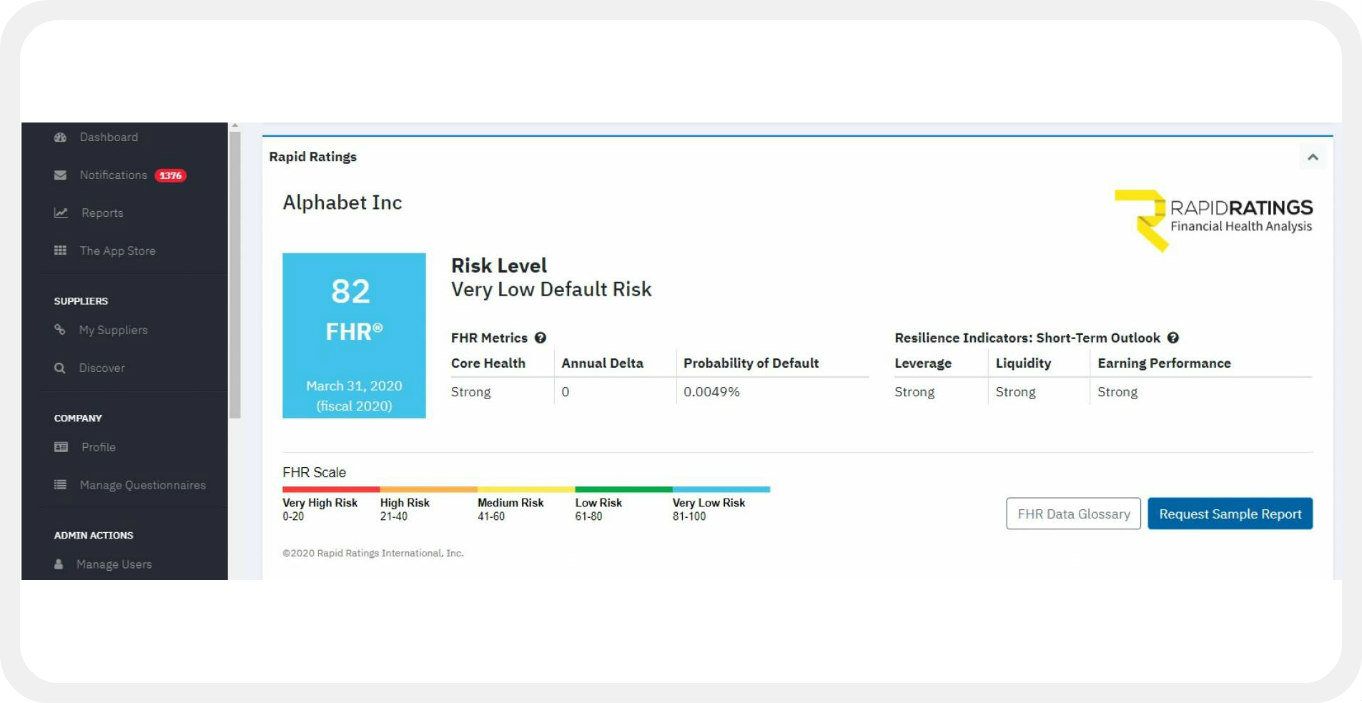Image resolution: width=1362 pixels, height=703 pixels.
Task: Click the Dashboard gauge icon
Action: [60, 137]
